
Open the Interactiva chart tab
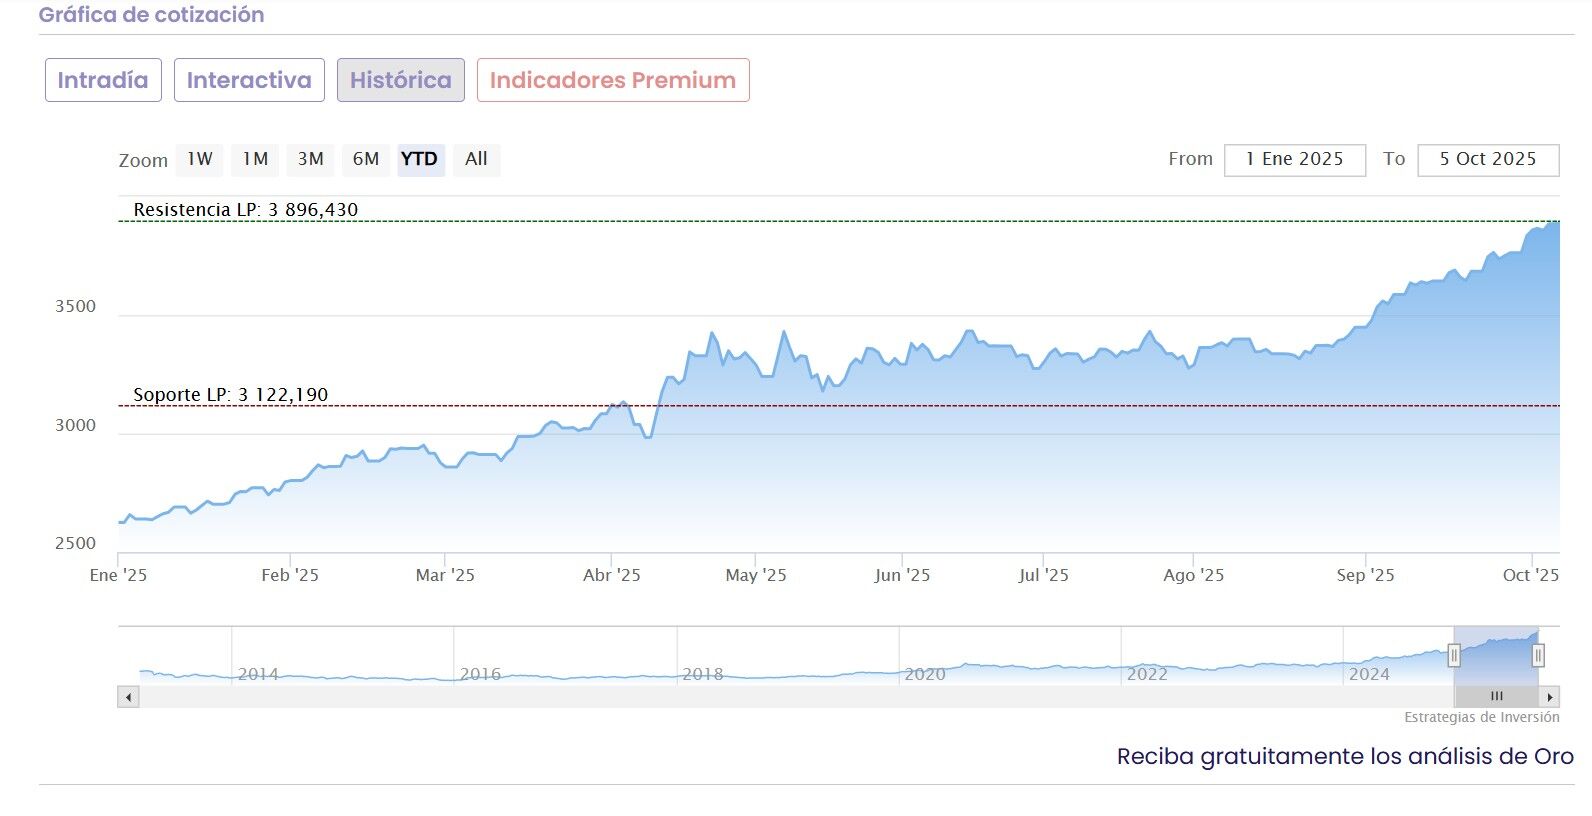coord(249,80)
